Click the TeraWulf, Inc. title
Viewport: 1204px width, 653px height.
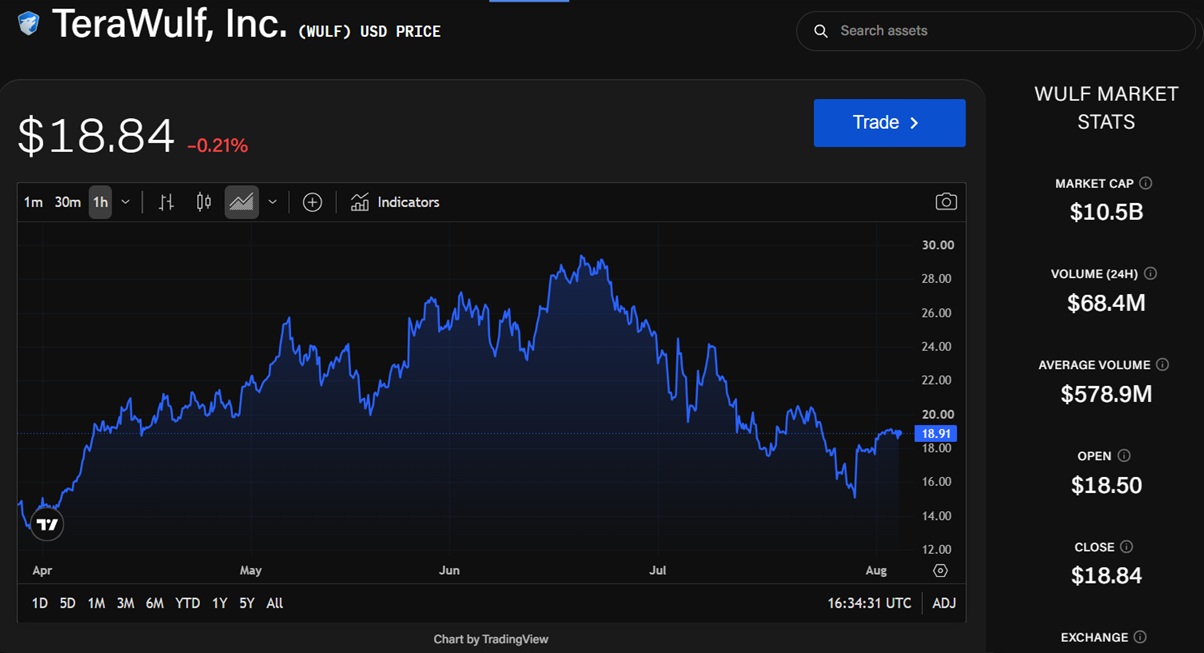(x=170, y=23)
